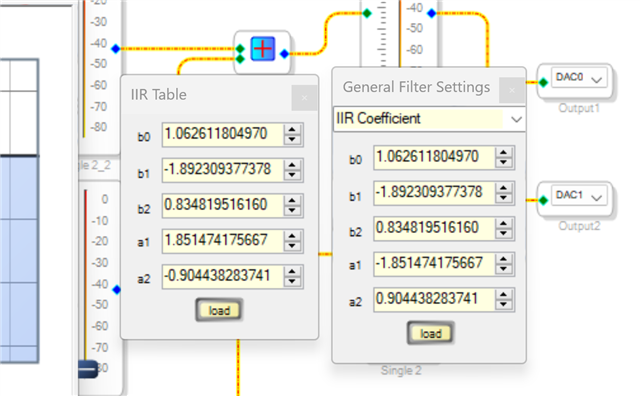This screenshot has height=396, width=640.
Task: Open the DAC0 output dropdown
Action: coord(596,80)
